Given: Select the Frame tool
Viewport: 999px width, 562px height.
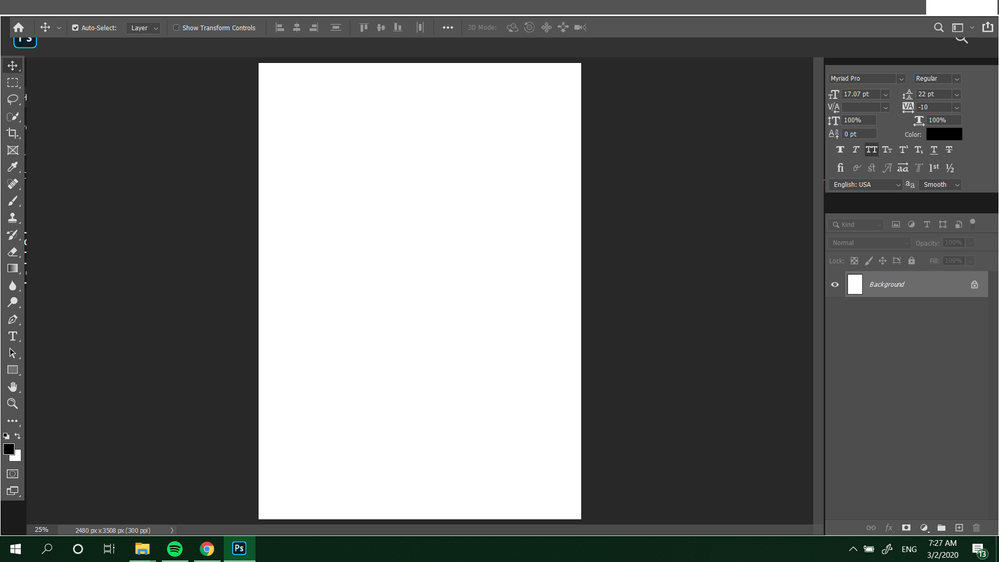Looking at the screenshot, I should tap(13, 150).
